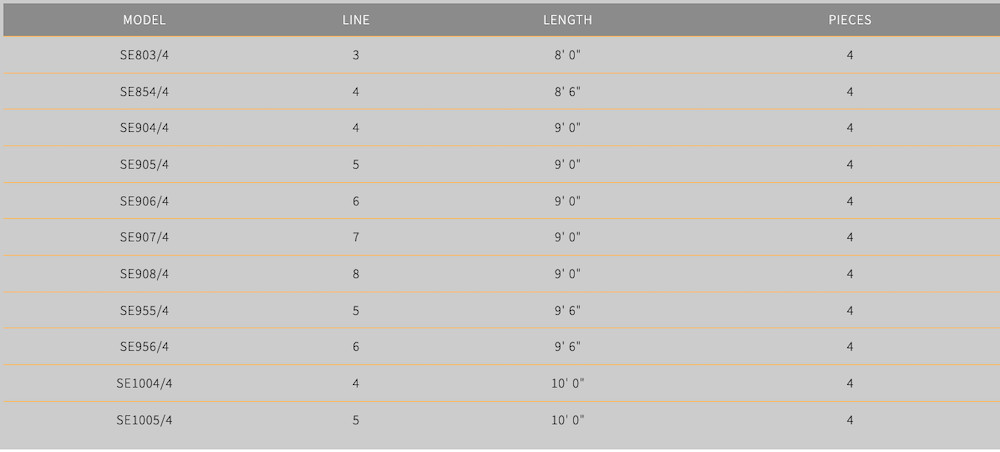Click line weight 8 for SE908/4
1000x452 pixels.
(356, 274)
